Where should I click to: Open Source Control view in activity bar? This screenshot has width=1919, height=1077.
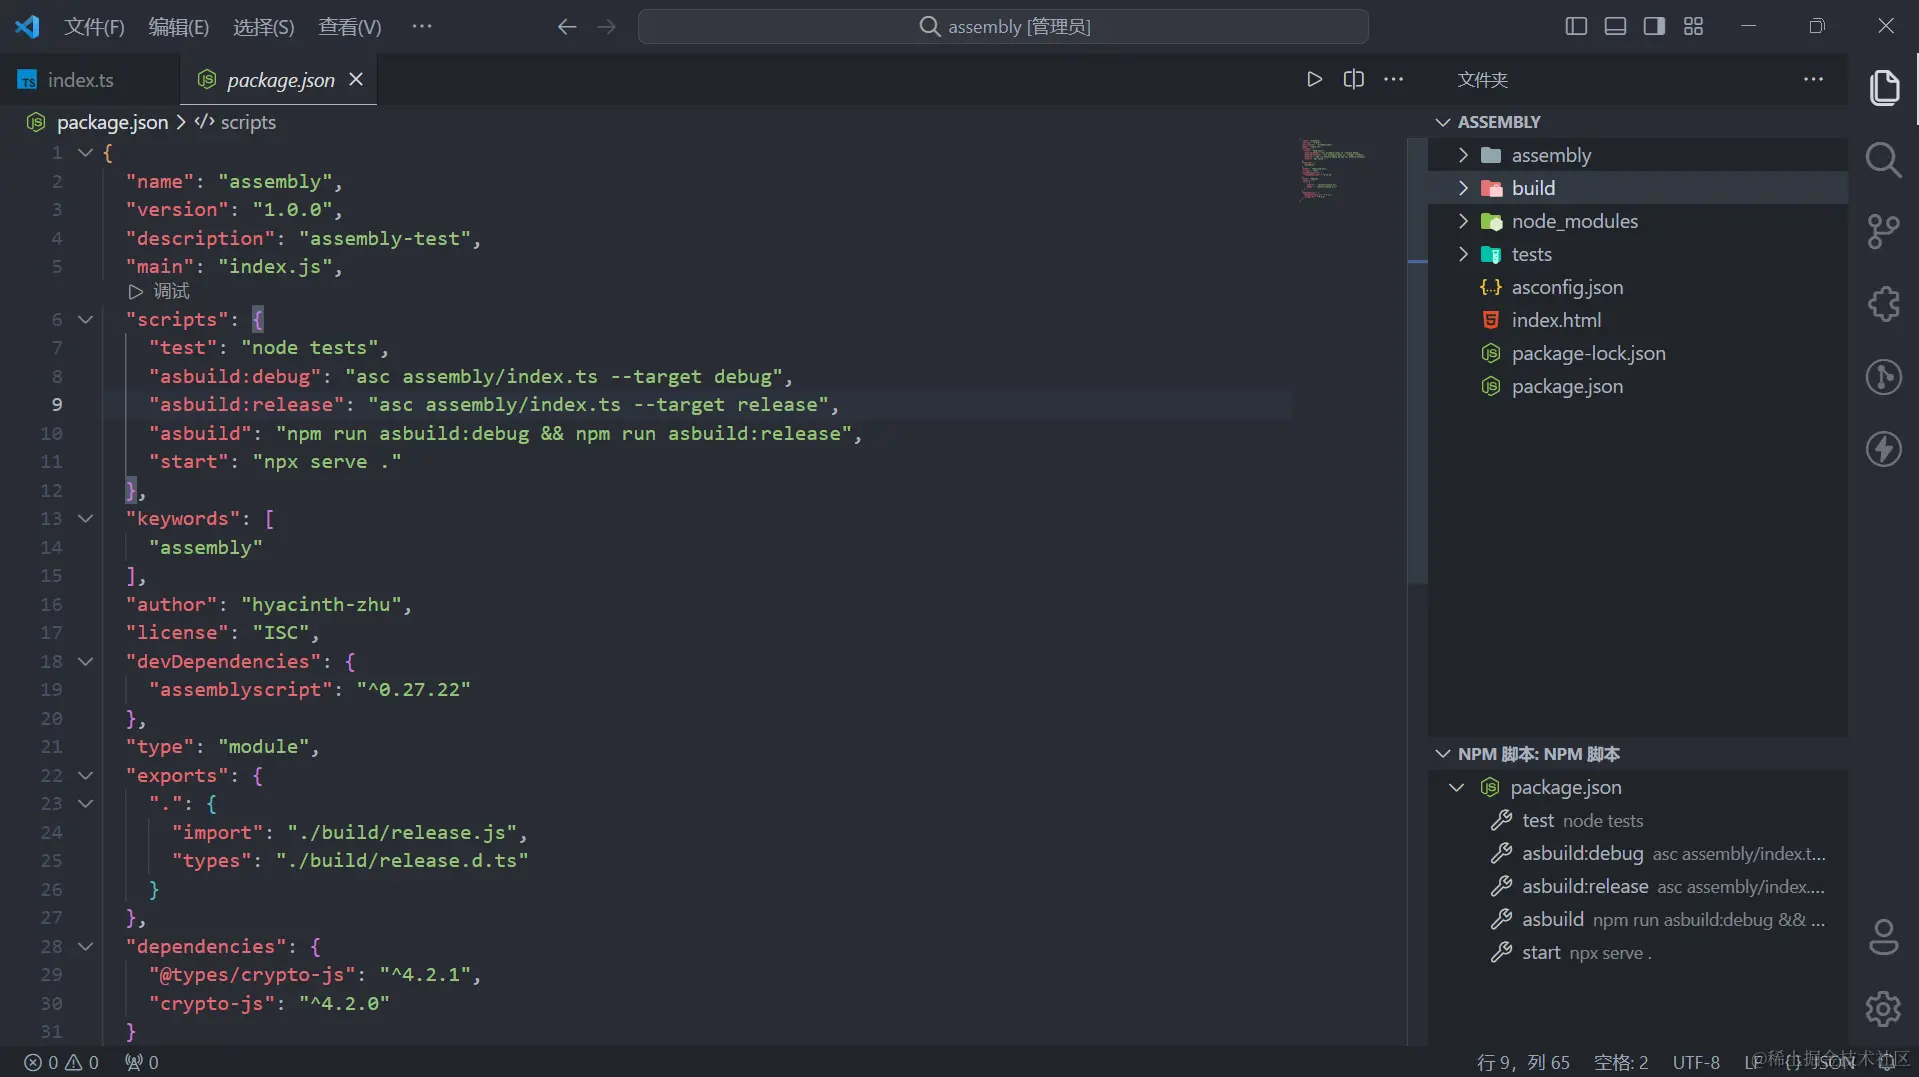1884,232
